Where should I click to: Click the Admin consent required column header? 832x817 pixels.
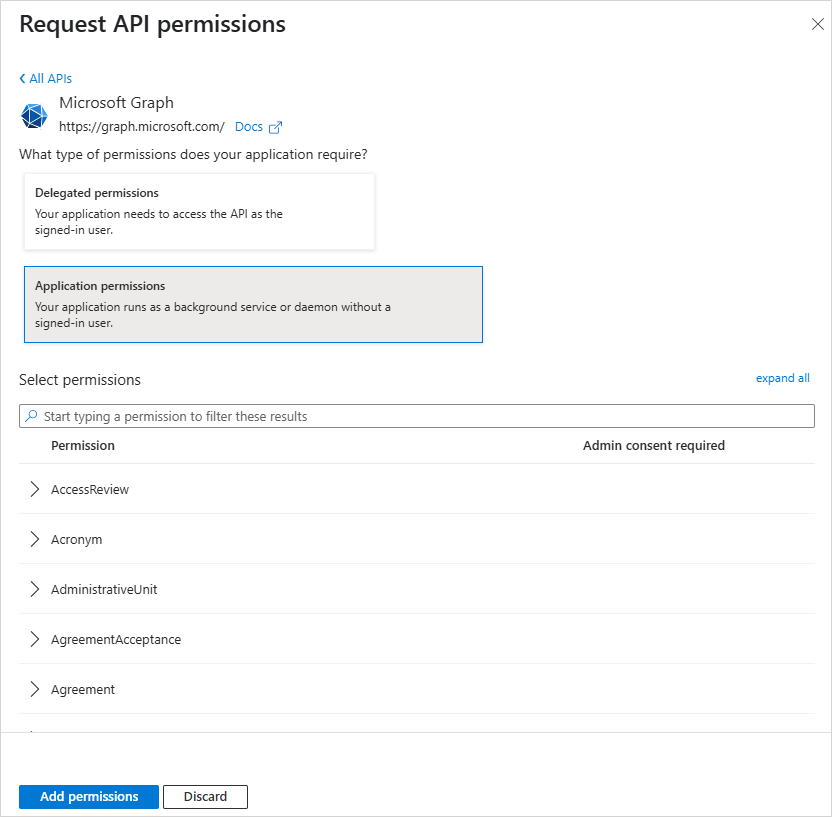653,445
